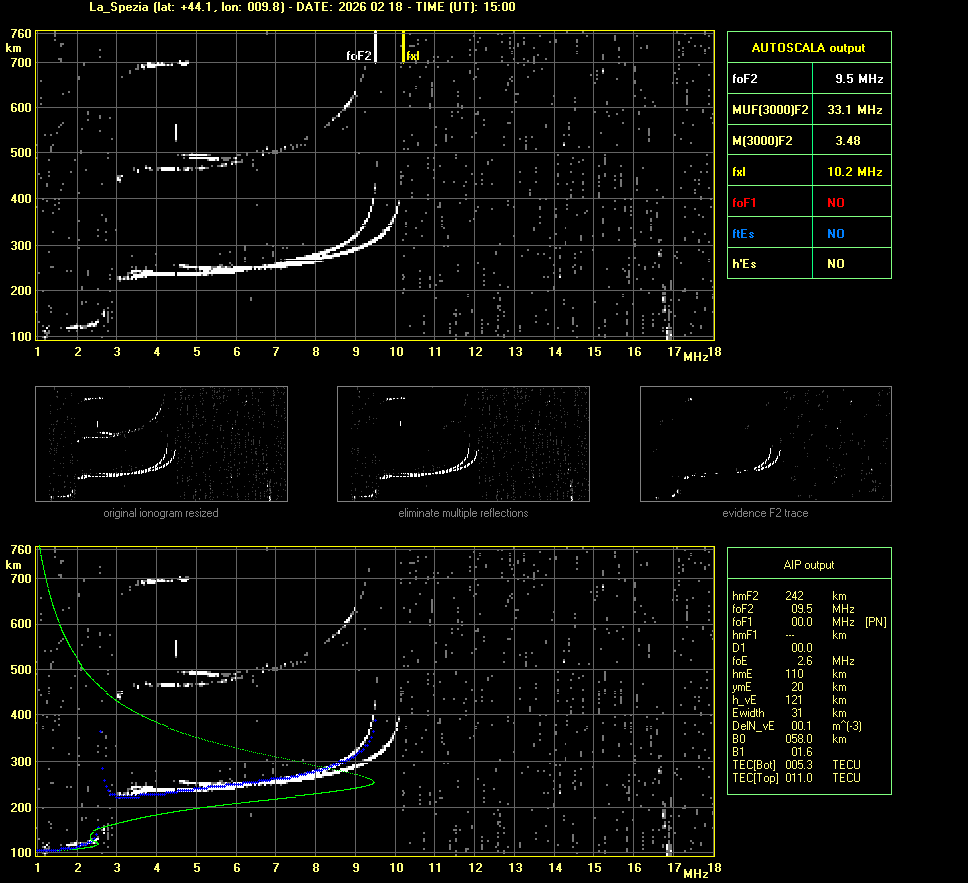This screenshot has width=968, height=883.
Task: Select the 'original ionogram resized' thumbnail
Action: pyautogui.click(x=161, y=444)
